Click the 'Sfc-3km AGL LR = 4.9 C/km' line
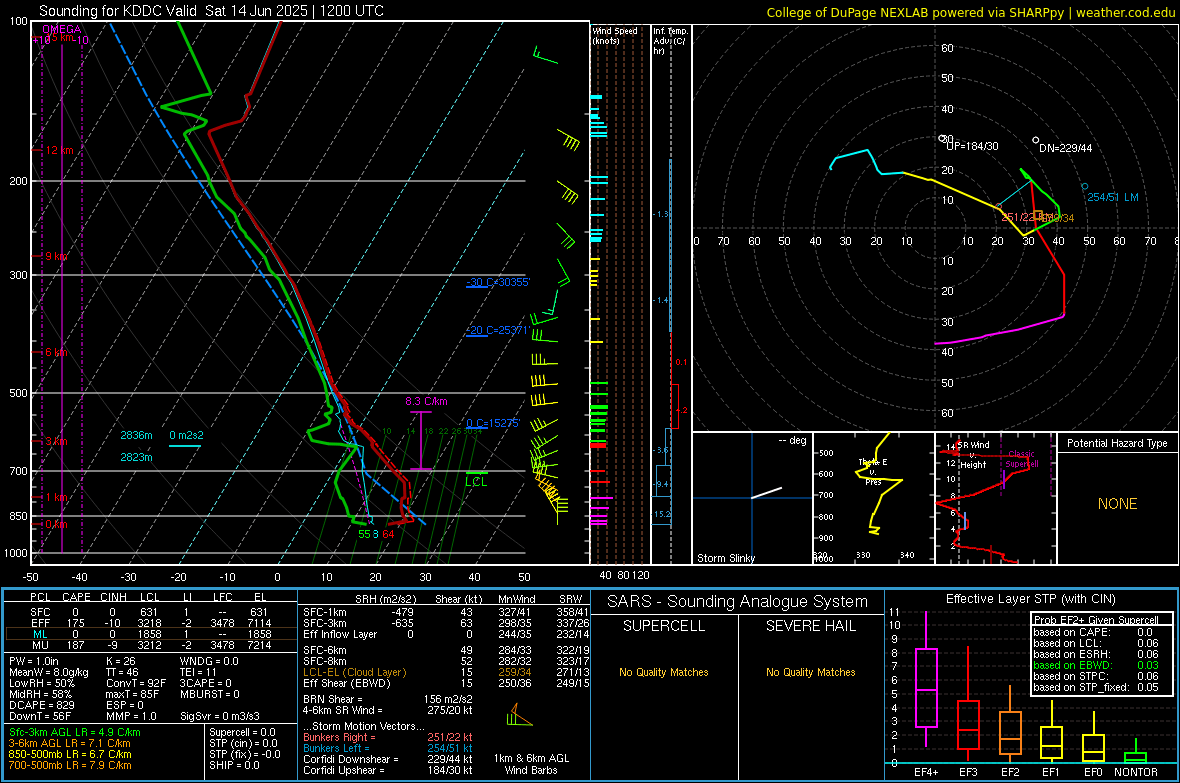The width and height of the screenshot is (1180, 783). coord(75,732)
